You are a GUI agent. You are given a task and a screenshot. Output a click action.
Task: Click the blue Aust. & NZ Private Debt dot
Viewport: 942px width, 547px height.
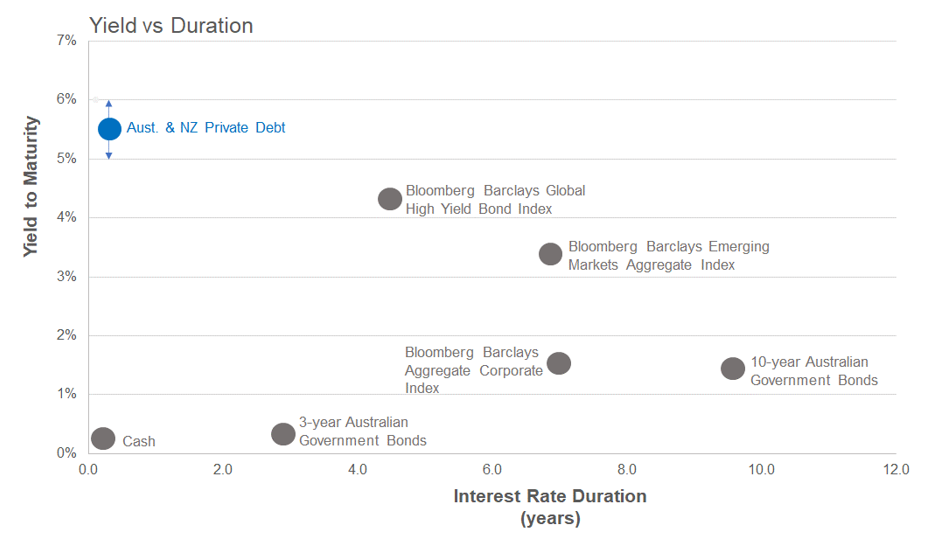109,129
